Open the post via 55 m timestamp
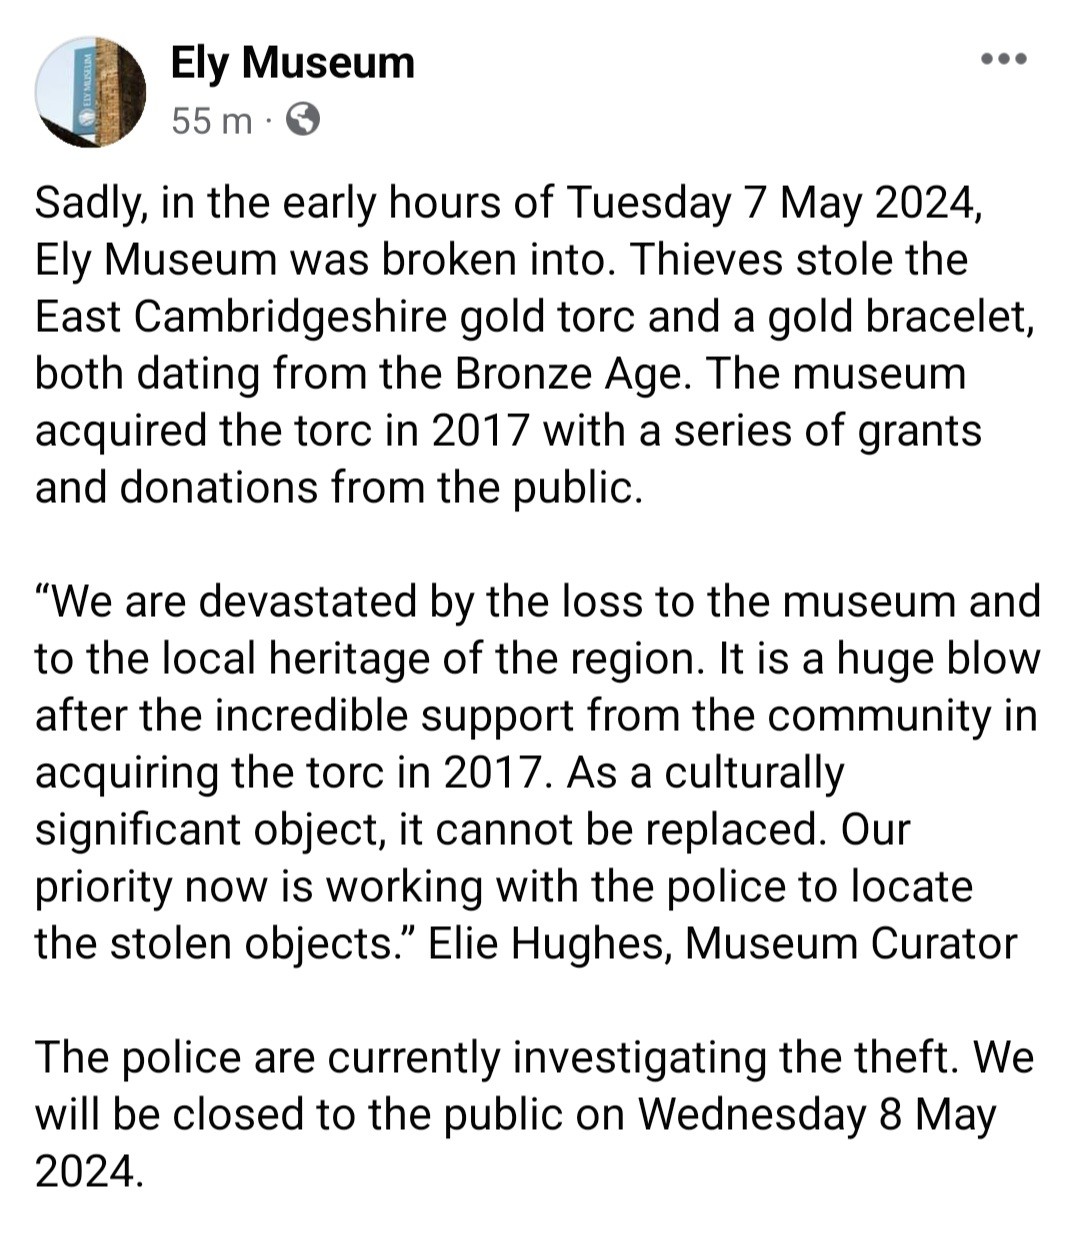 tap(211, 121)
